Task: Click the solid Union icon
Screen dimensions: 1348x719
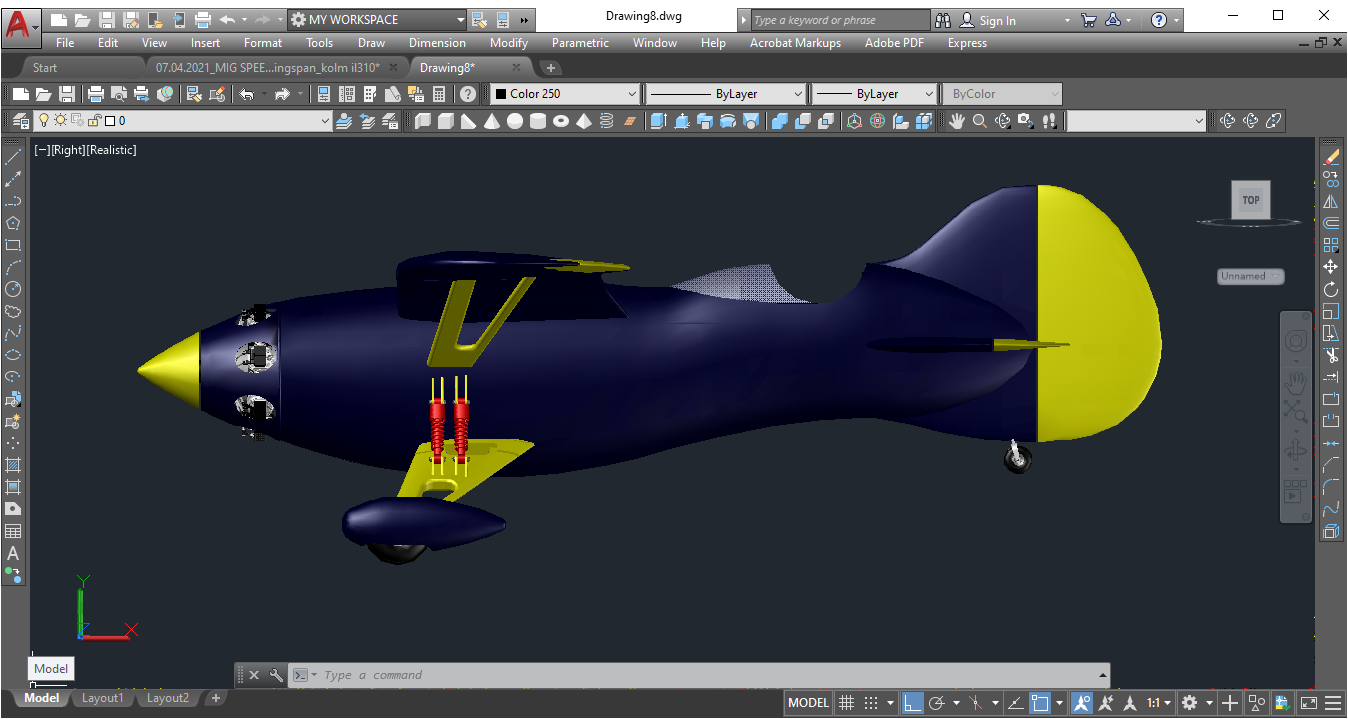Action: tap(779, 121)
